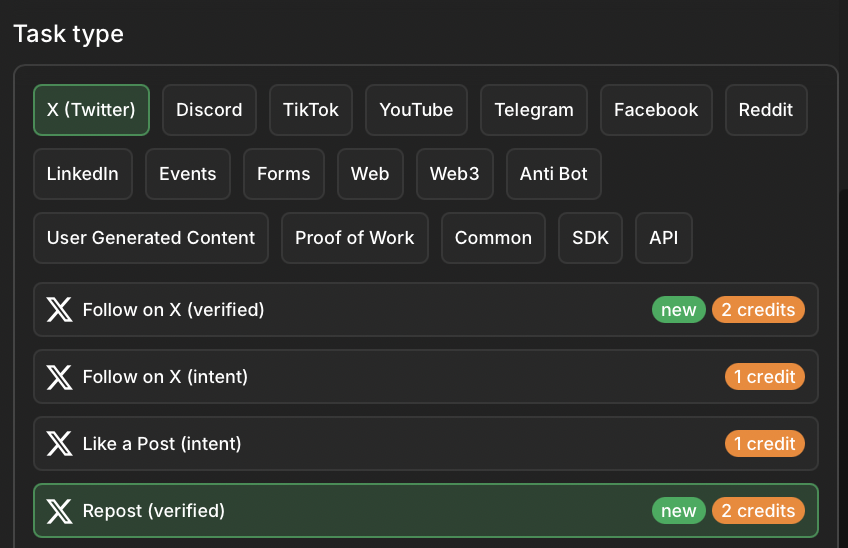Choose the Like a Post (intent) task
Image resolution: width=848 pixels, height=548 pixels.
(x=426, y=444)
